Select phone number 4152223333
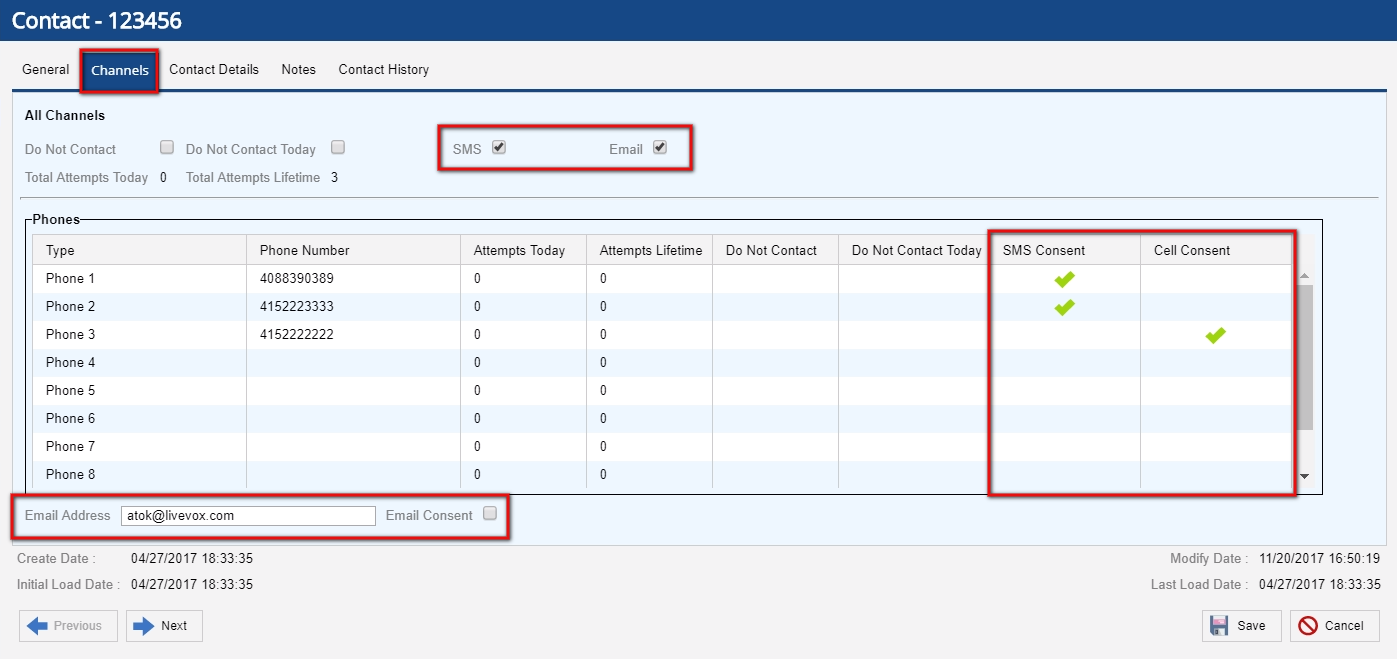Image resolution: width=1397 pixels, height=659 pixels. (x=297, y=307)
